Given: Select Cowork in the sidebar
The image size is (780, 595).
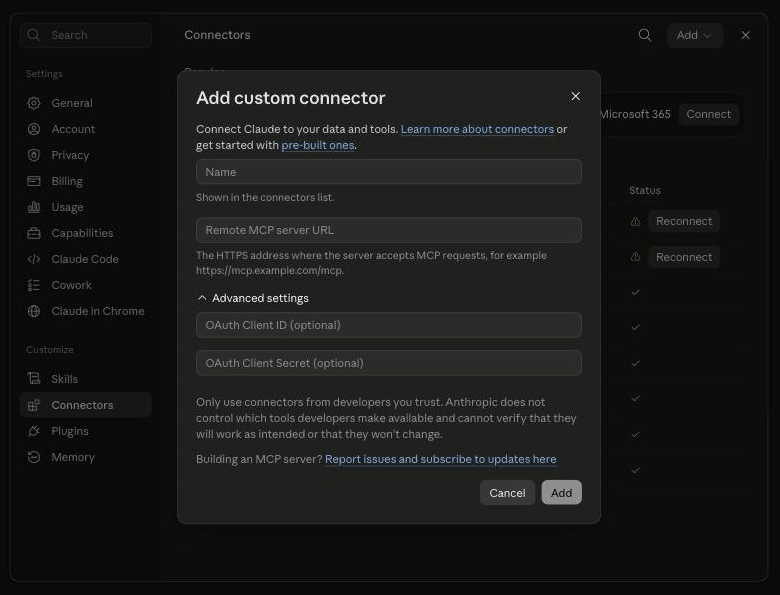Looking at the screenshot, I should (86, 285).
